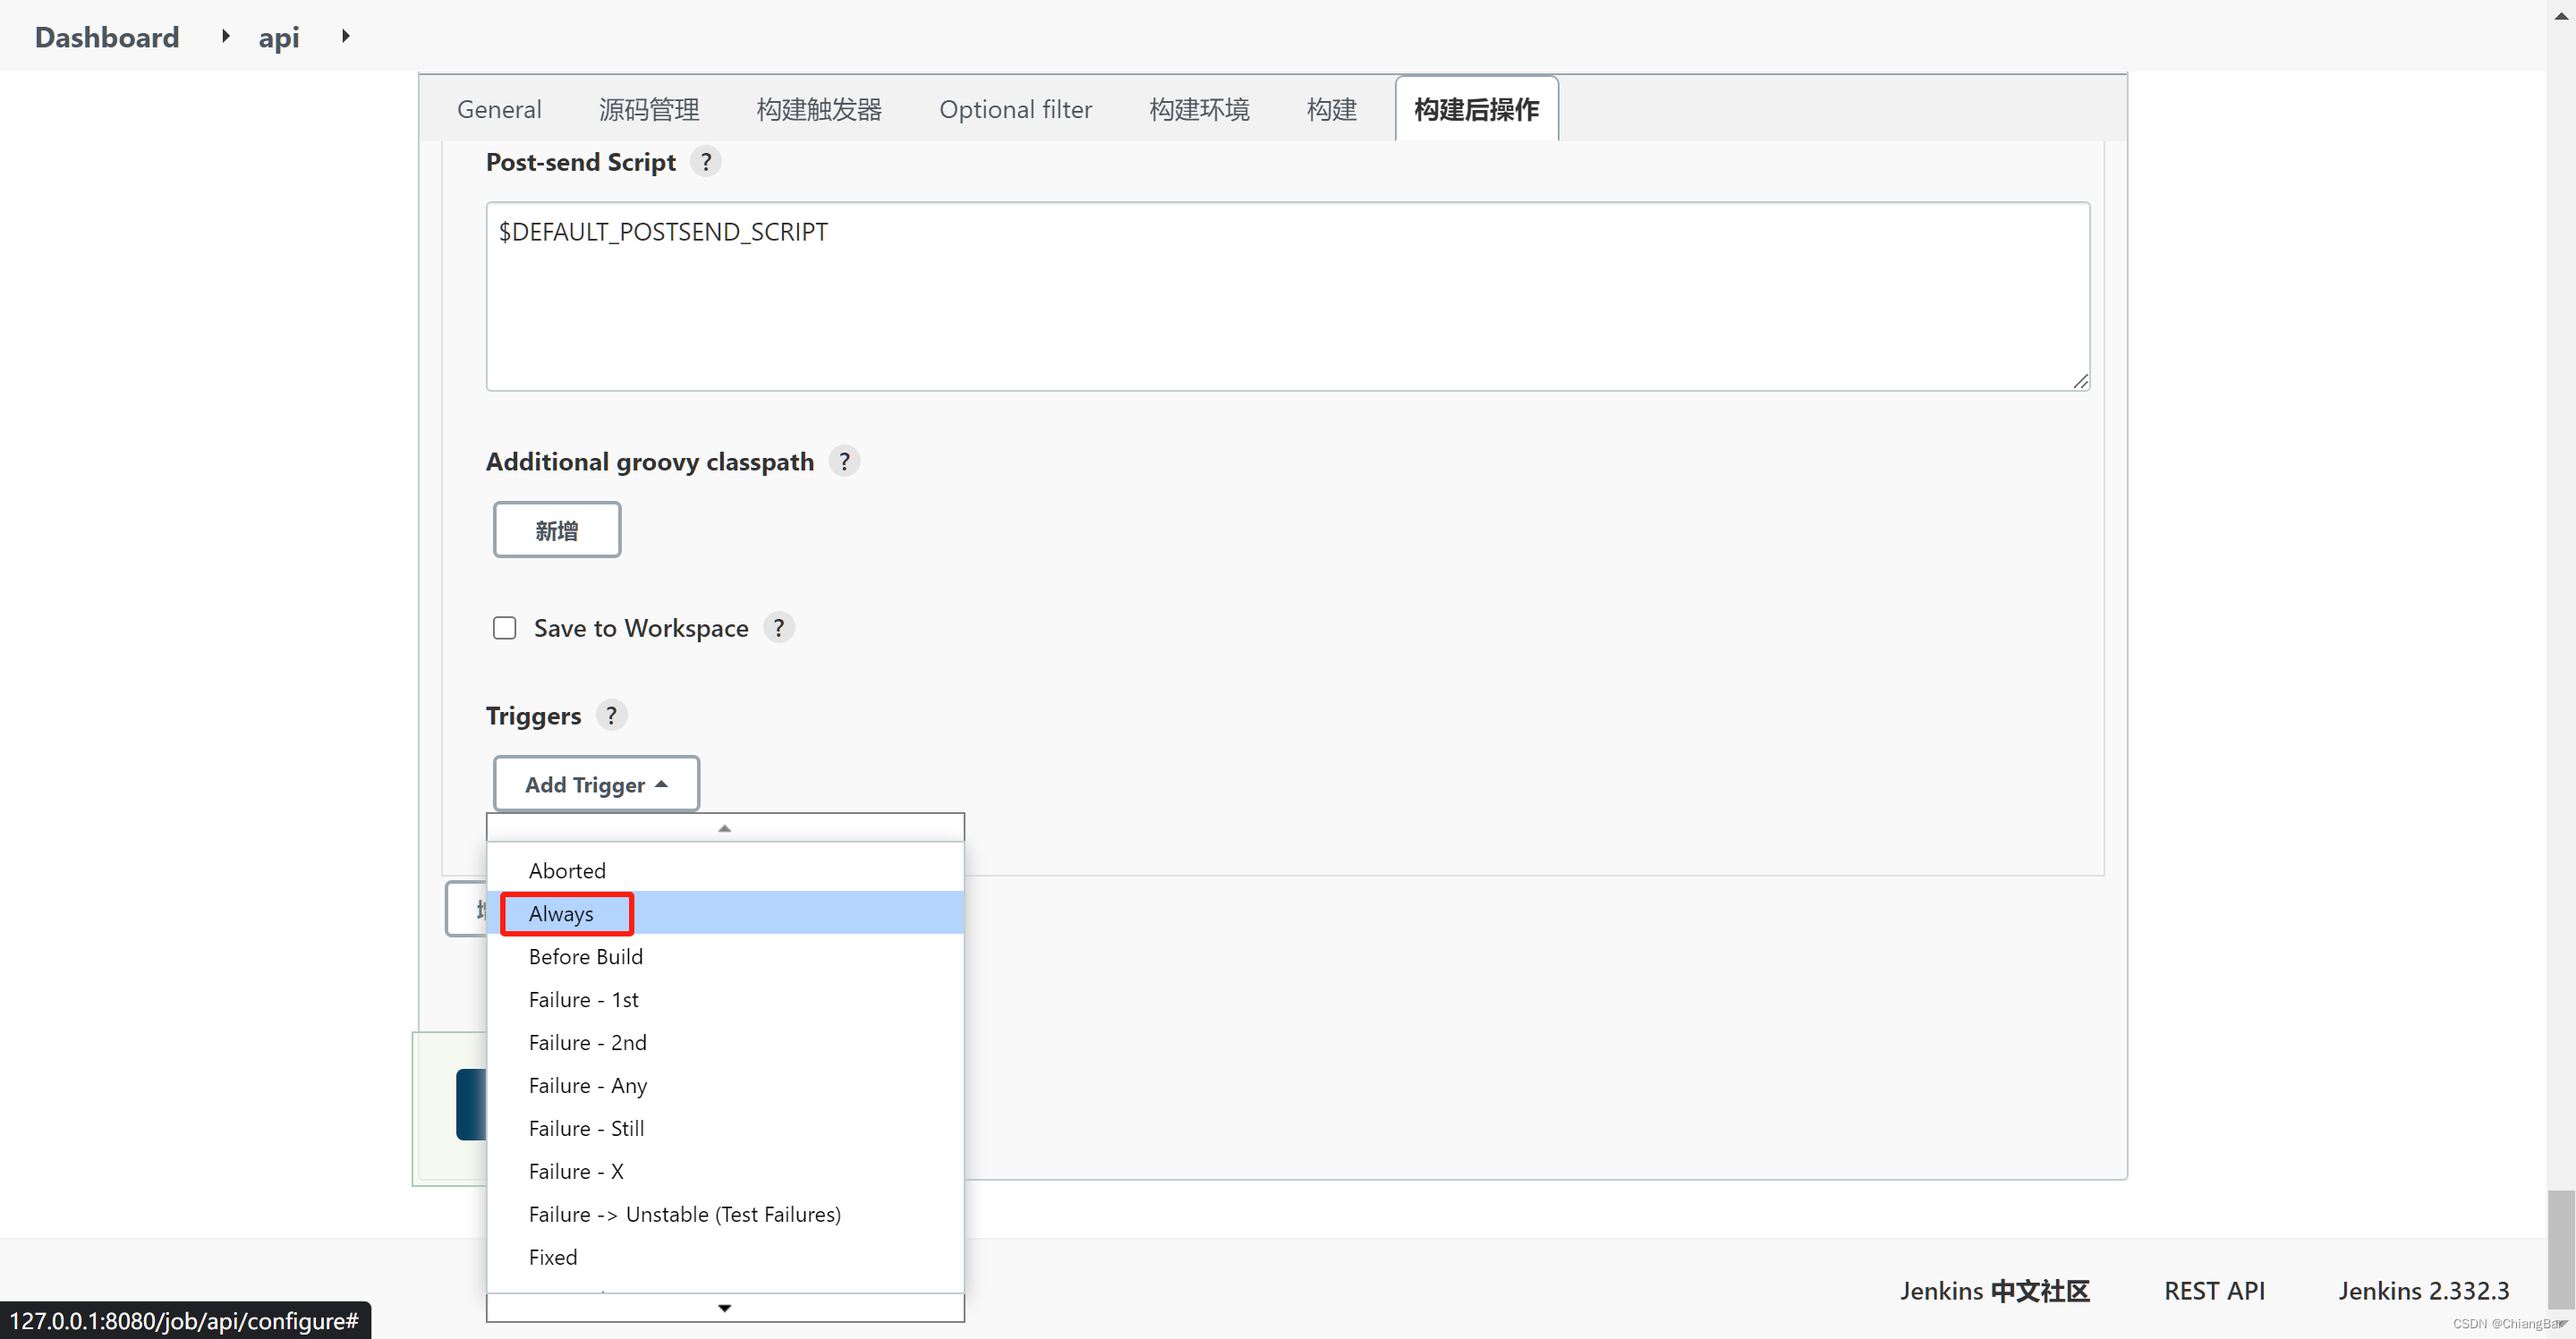Select the Failure - 2nd trigger
The height and width of the screenshot is (1339, 2576).
(x=725, y=1042)
